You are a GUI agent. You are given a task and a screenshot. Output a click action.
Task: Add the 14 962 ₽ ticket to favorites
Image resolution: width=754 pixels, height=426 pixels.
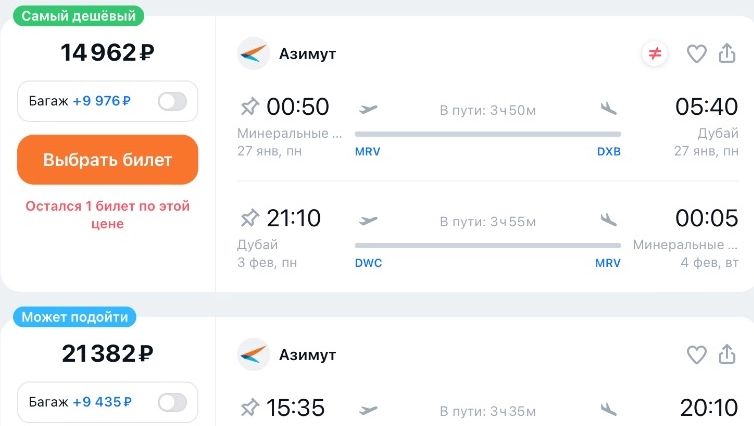pos(696,53)
